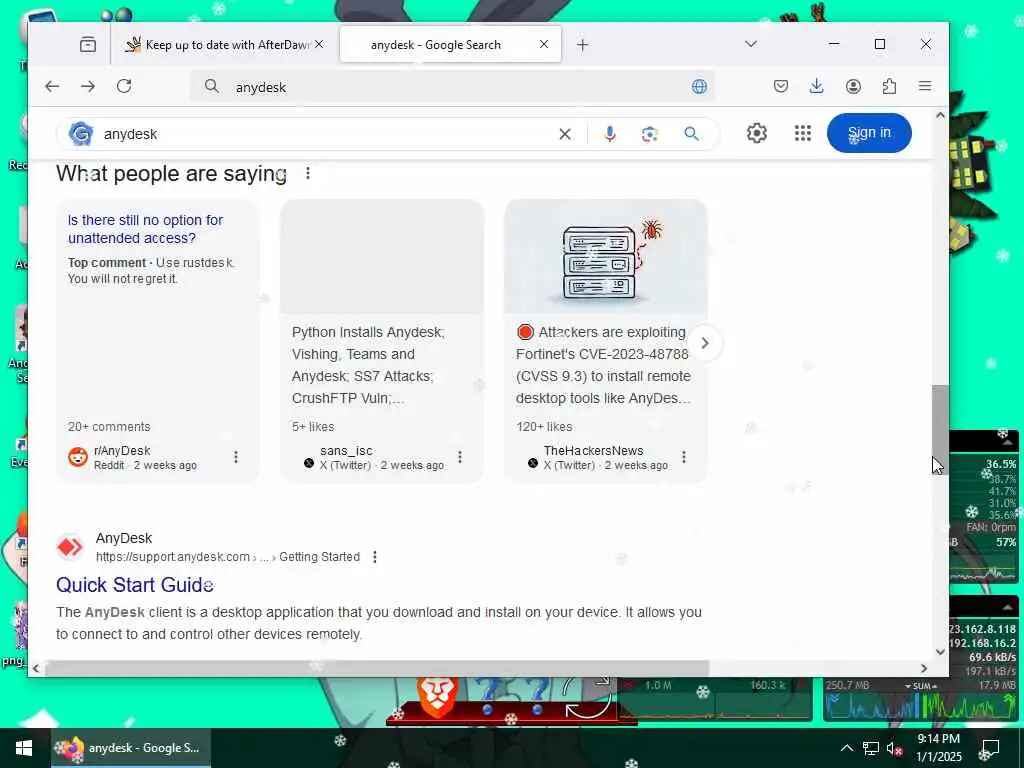Open Reddit post about unattended access

coord(145,229)
